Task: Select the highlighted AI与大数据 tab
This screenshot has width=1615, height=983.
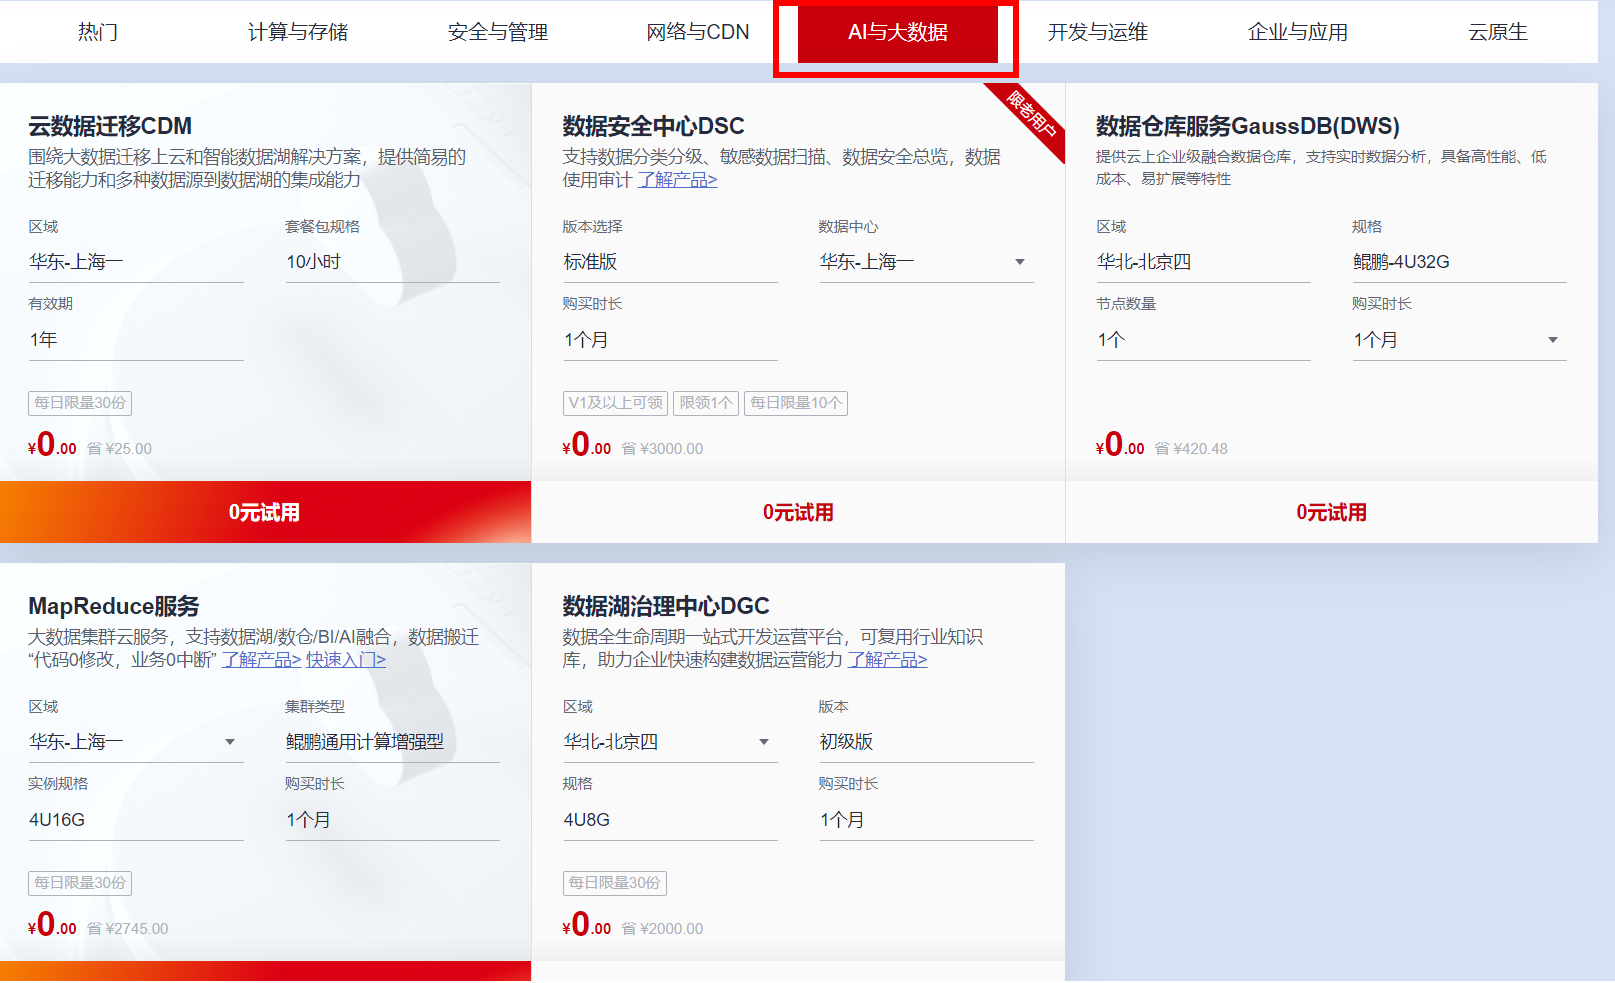Action: tap(895, 33)
